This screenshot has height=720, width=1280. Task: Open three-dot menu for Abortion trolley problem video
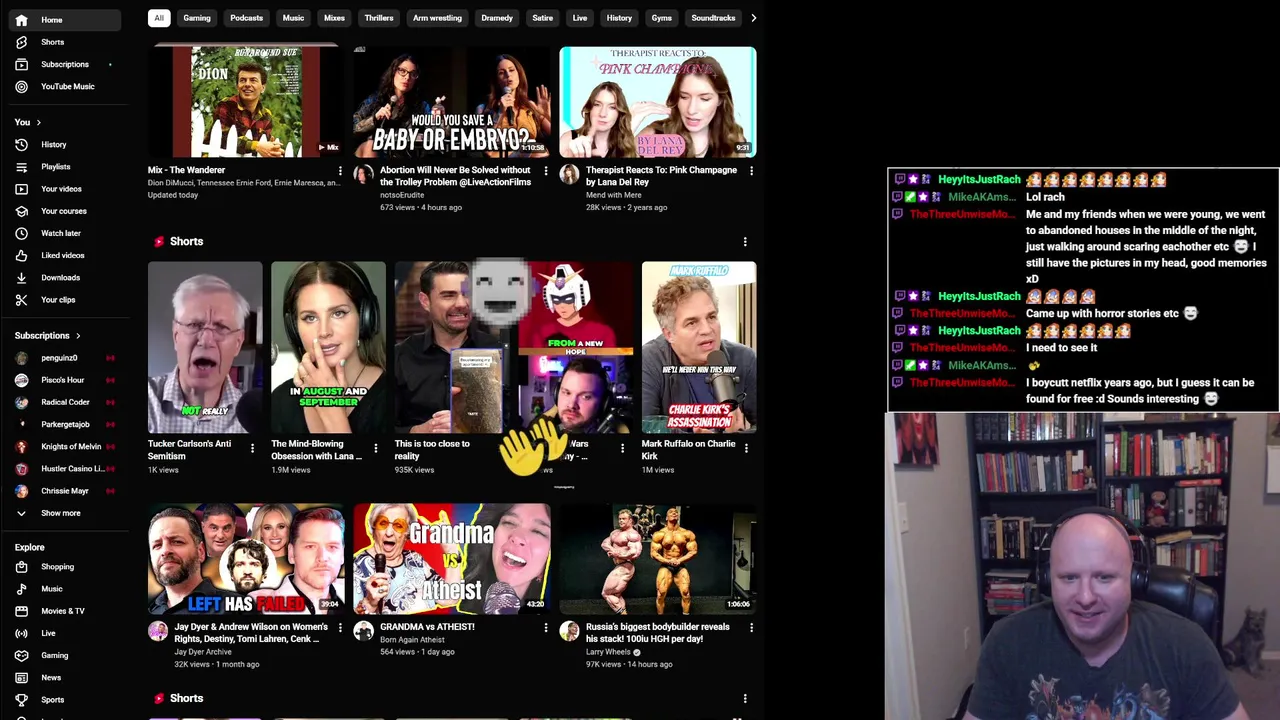[546, 171]
